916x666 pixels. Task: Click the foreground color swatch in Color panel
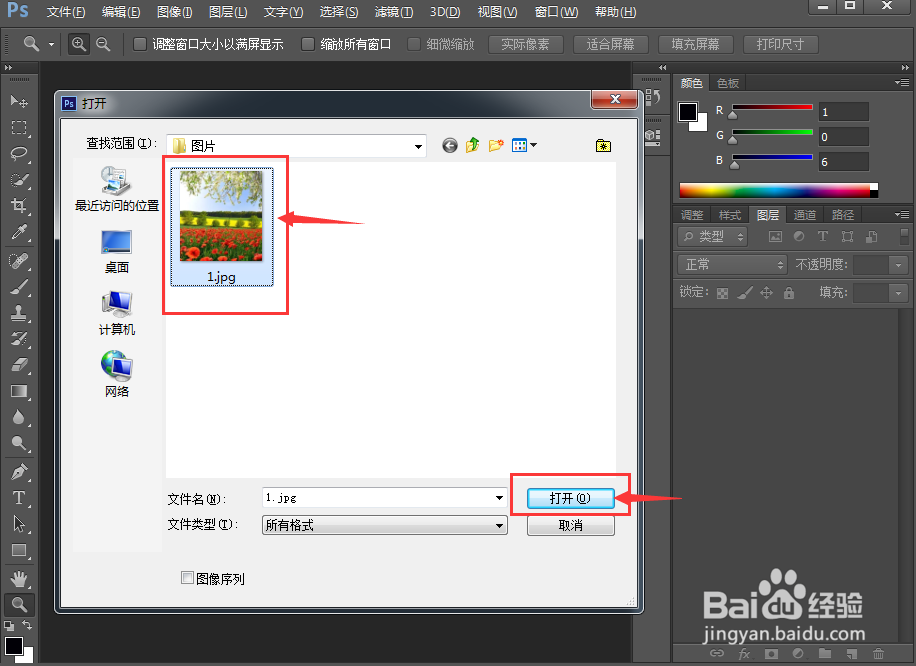[688, 112]
